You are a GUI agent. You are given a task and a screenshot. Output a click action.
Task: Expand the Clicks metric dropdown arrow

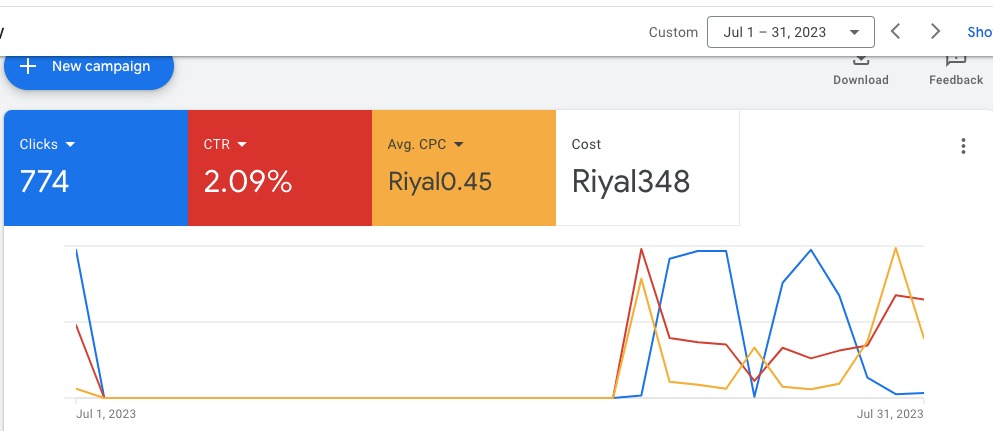point(71,145)
